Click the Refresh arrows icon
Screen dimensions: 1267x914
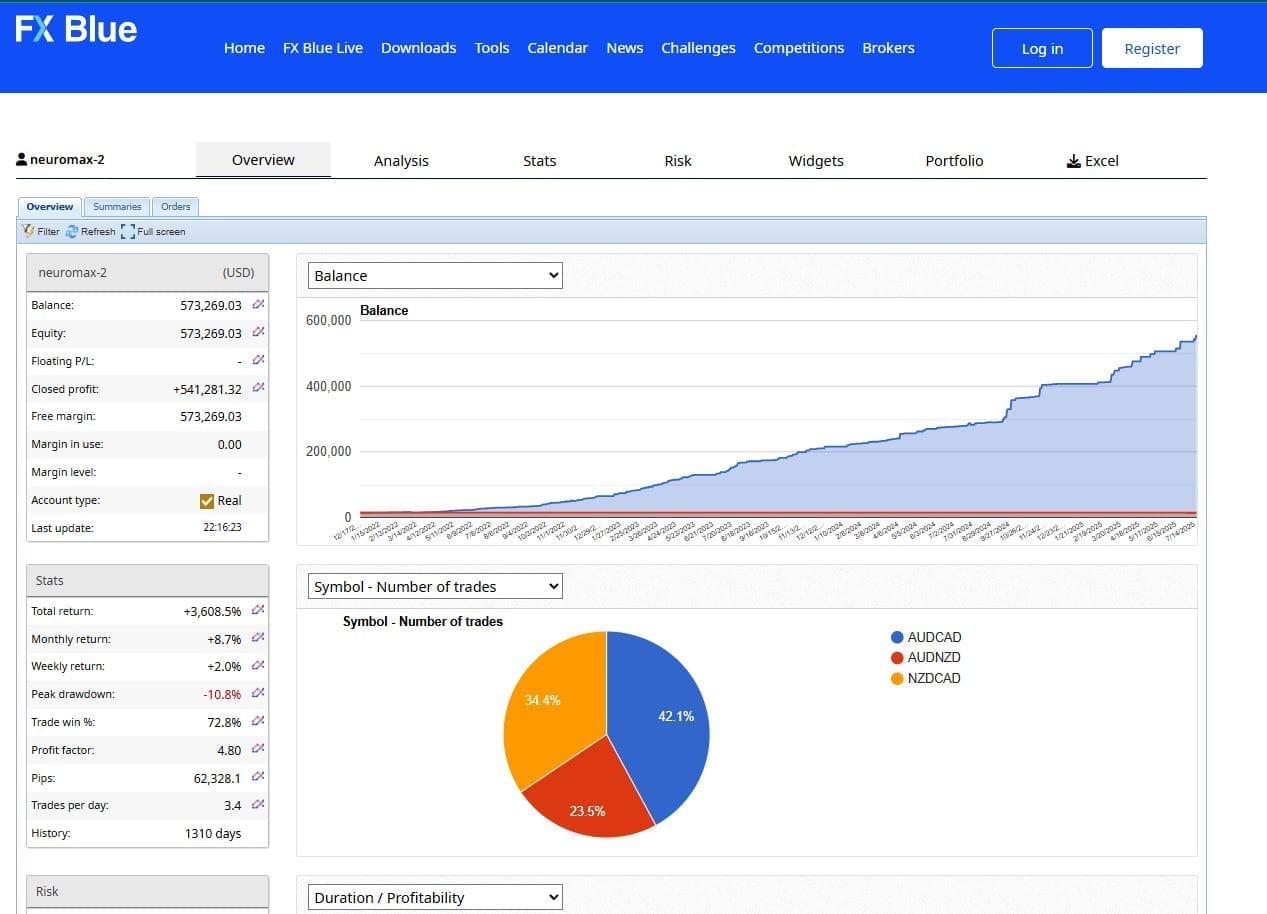point(72,231)
